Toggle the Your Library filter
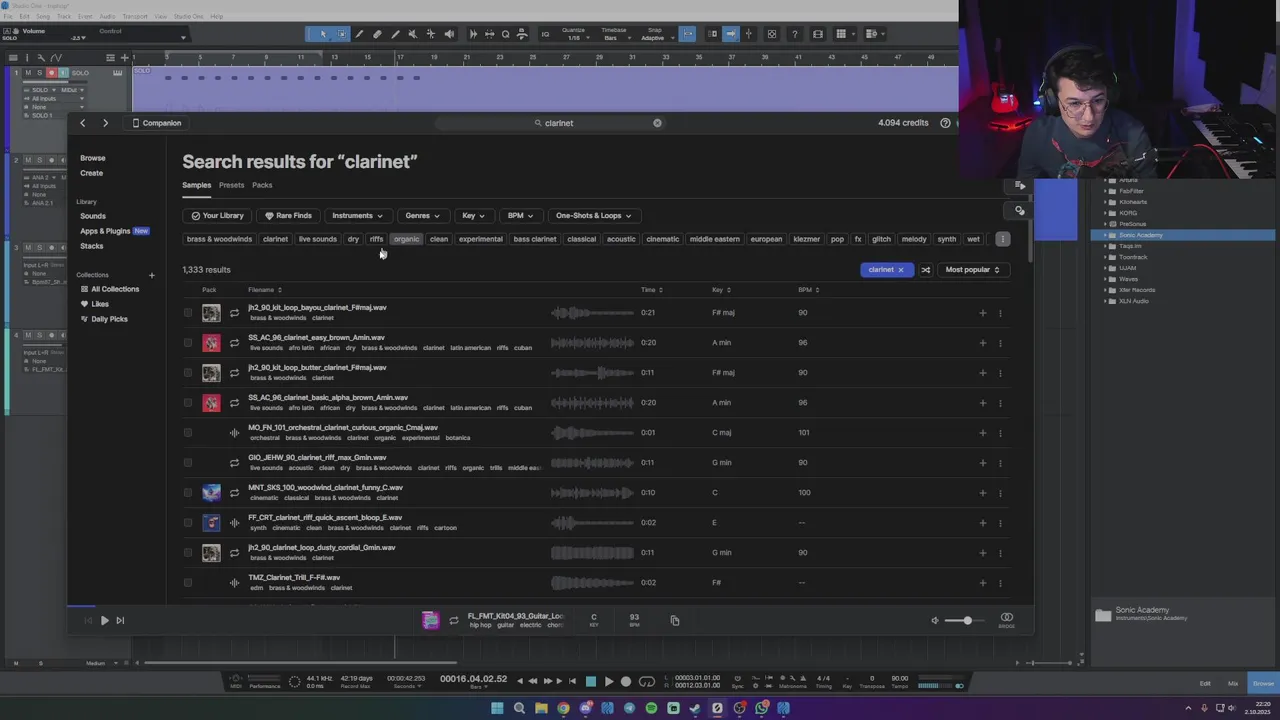This screenshot has height=720, width=1280. point(217,215)
